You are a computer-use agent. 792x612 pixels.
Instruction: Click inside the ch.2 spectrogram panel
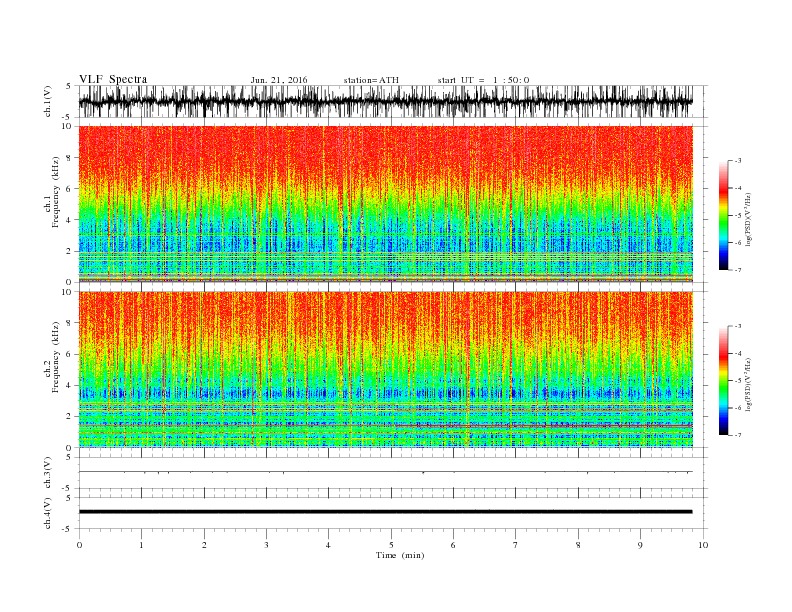[385, 370]
